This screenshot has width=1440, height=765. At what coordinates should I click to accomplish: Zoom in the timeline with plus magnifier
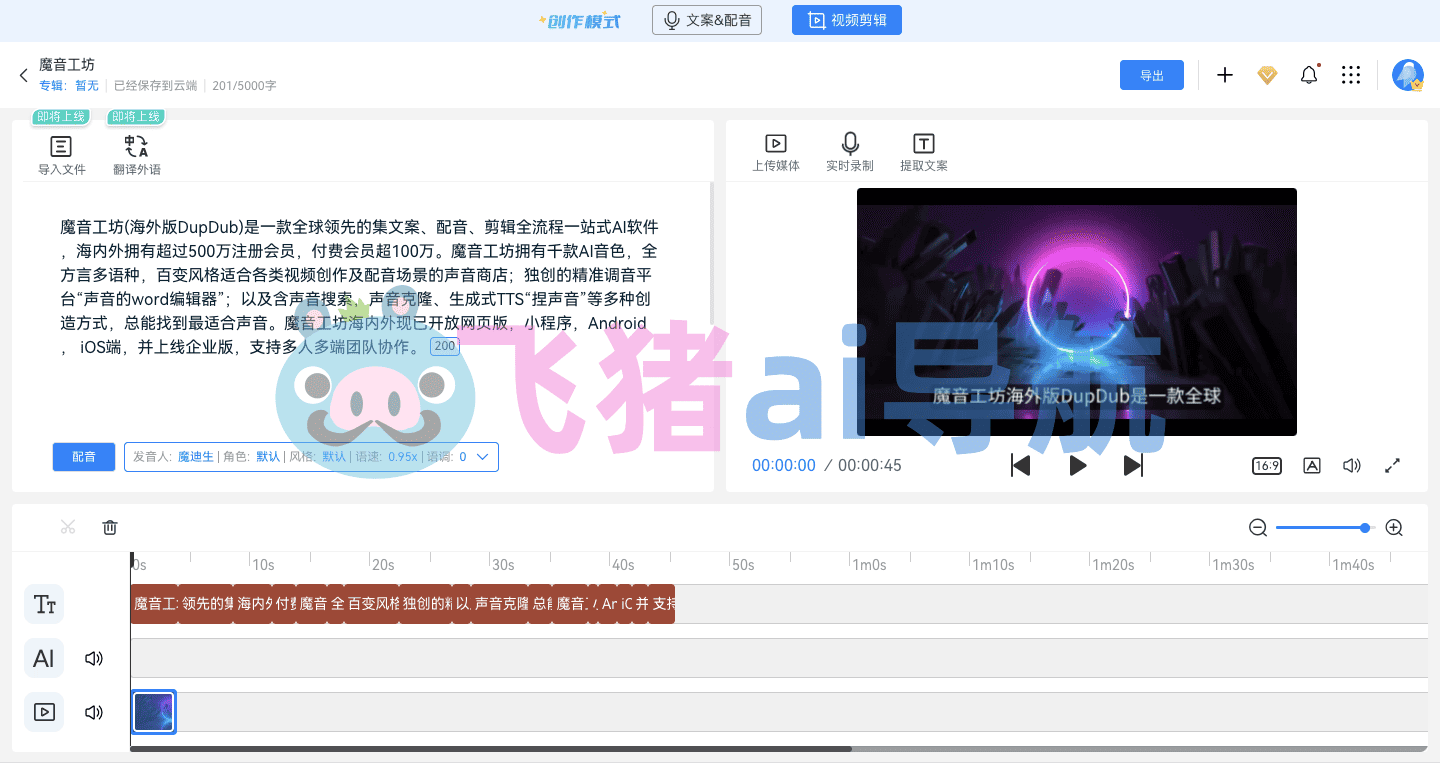point(1394,528)
